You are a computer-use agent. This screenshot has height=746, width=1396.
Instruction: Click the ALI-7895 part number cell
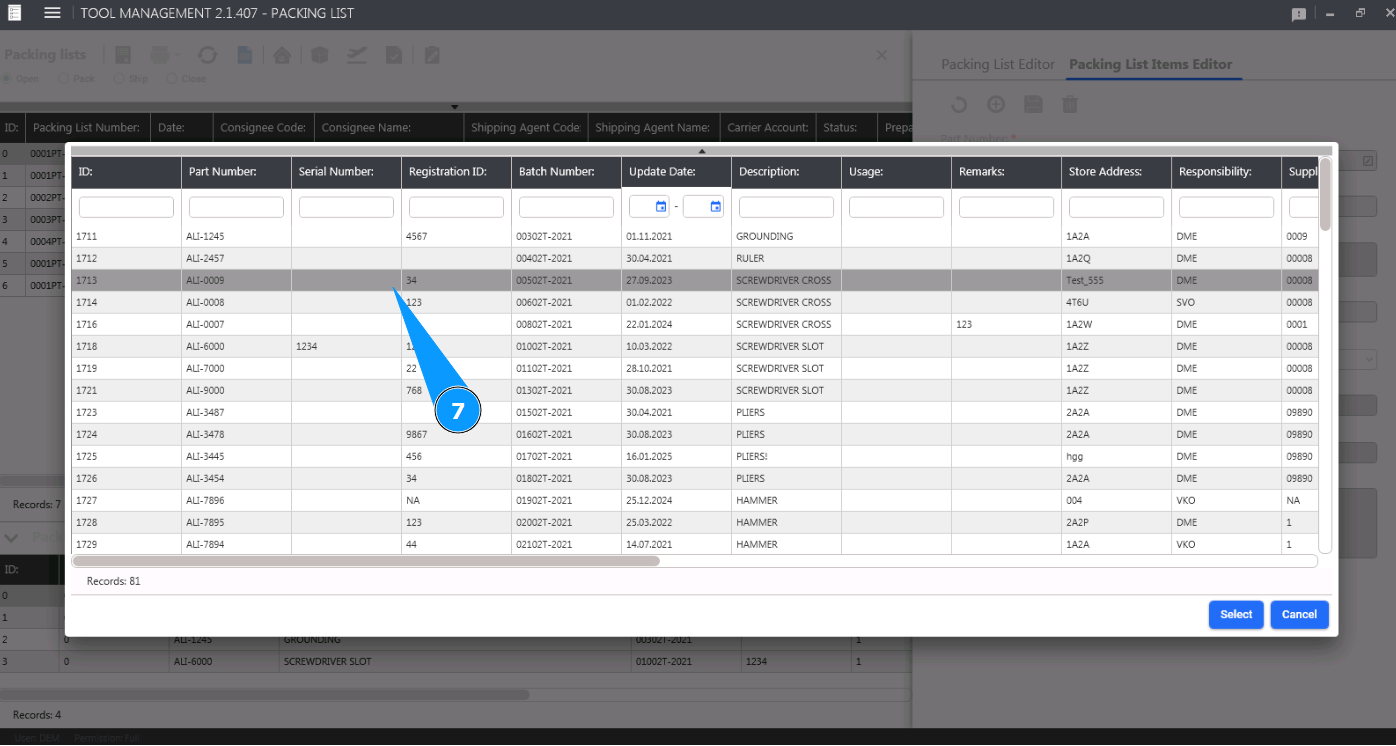(236, 523)
